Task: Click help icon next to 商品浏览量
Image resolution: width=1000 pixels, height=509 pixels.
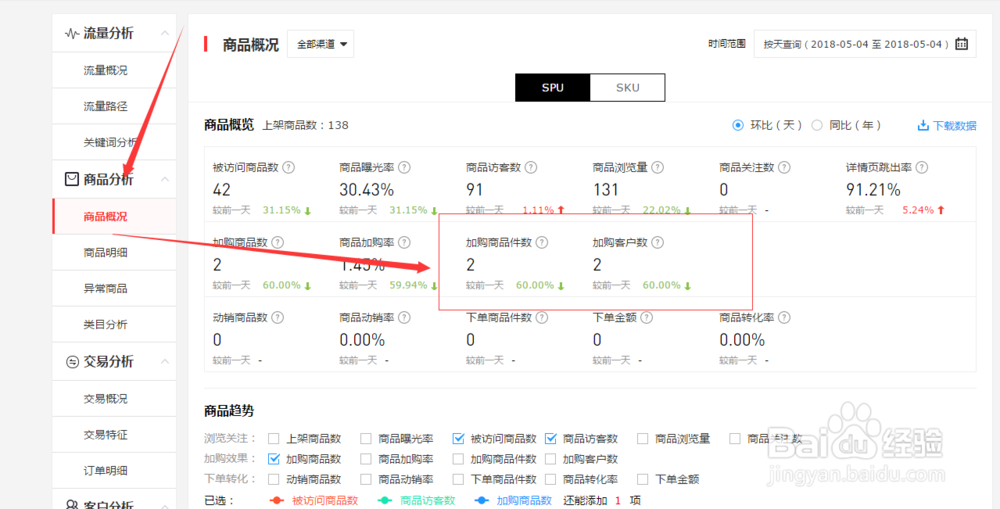Action: click(x=658, y=168)
